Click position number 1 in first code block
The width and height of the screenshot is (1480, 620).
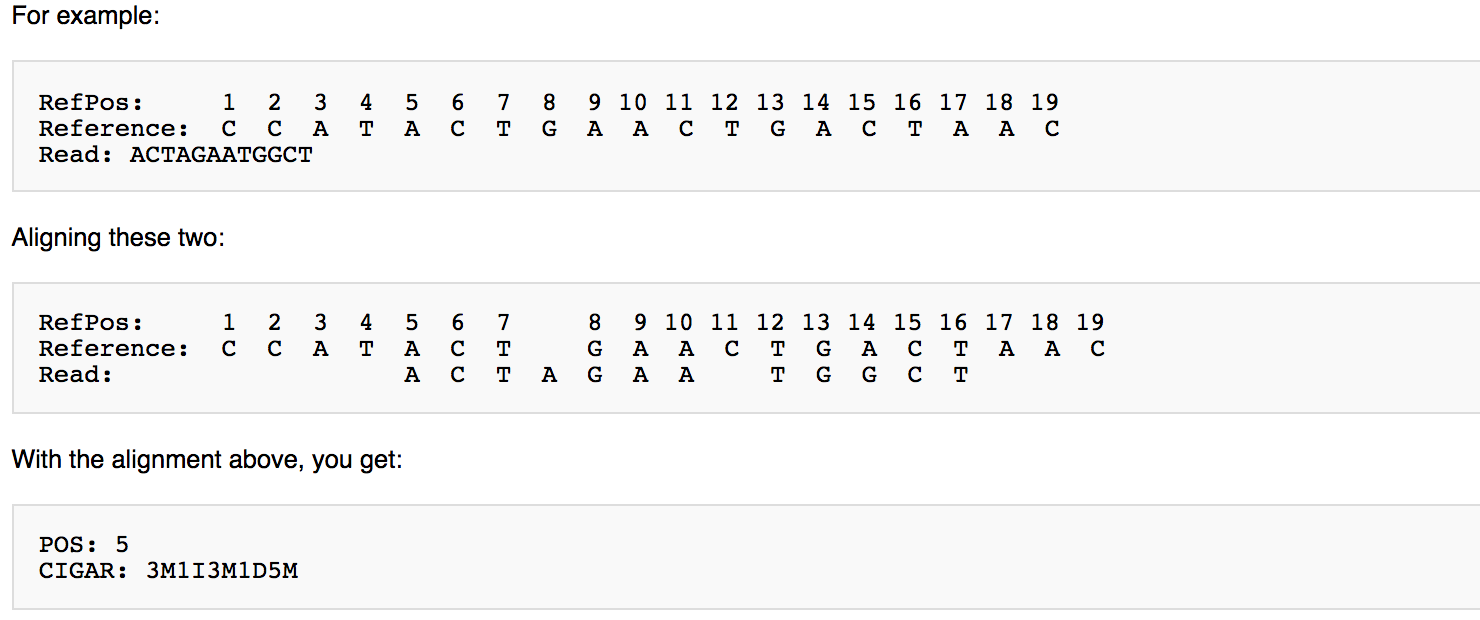(x=229, y=102)
